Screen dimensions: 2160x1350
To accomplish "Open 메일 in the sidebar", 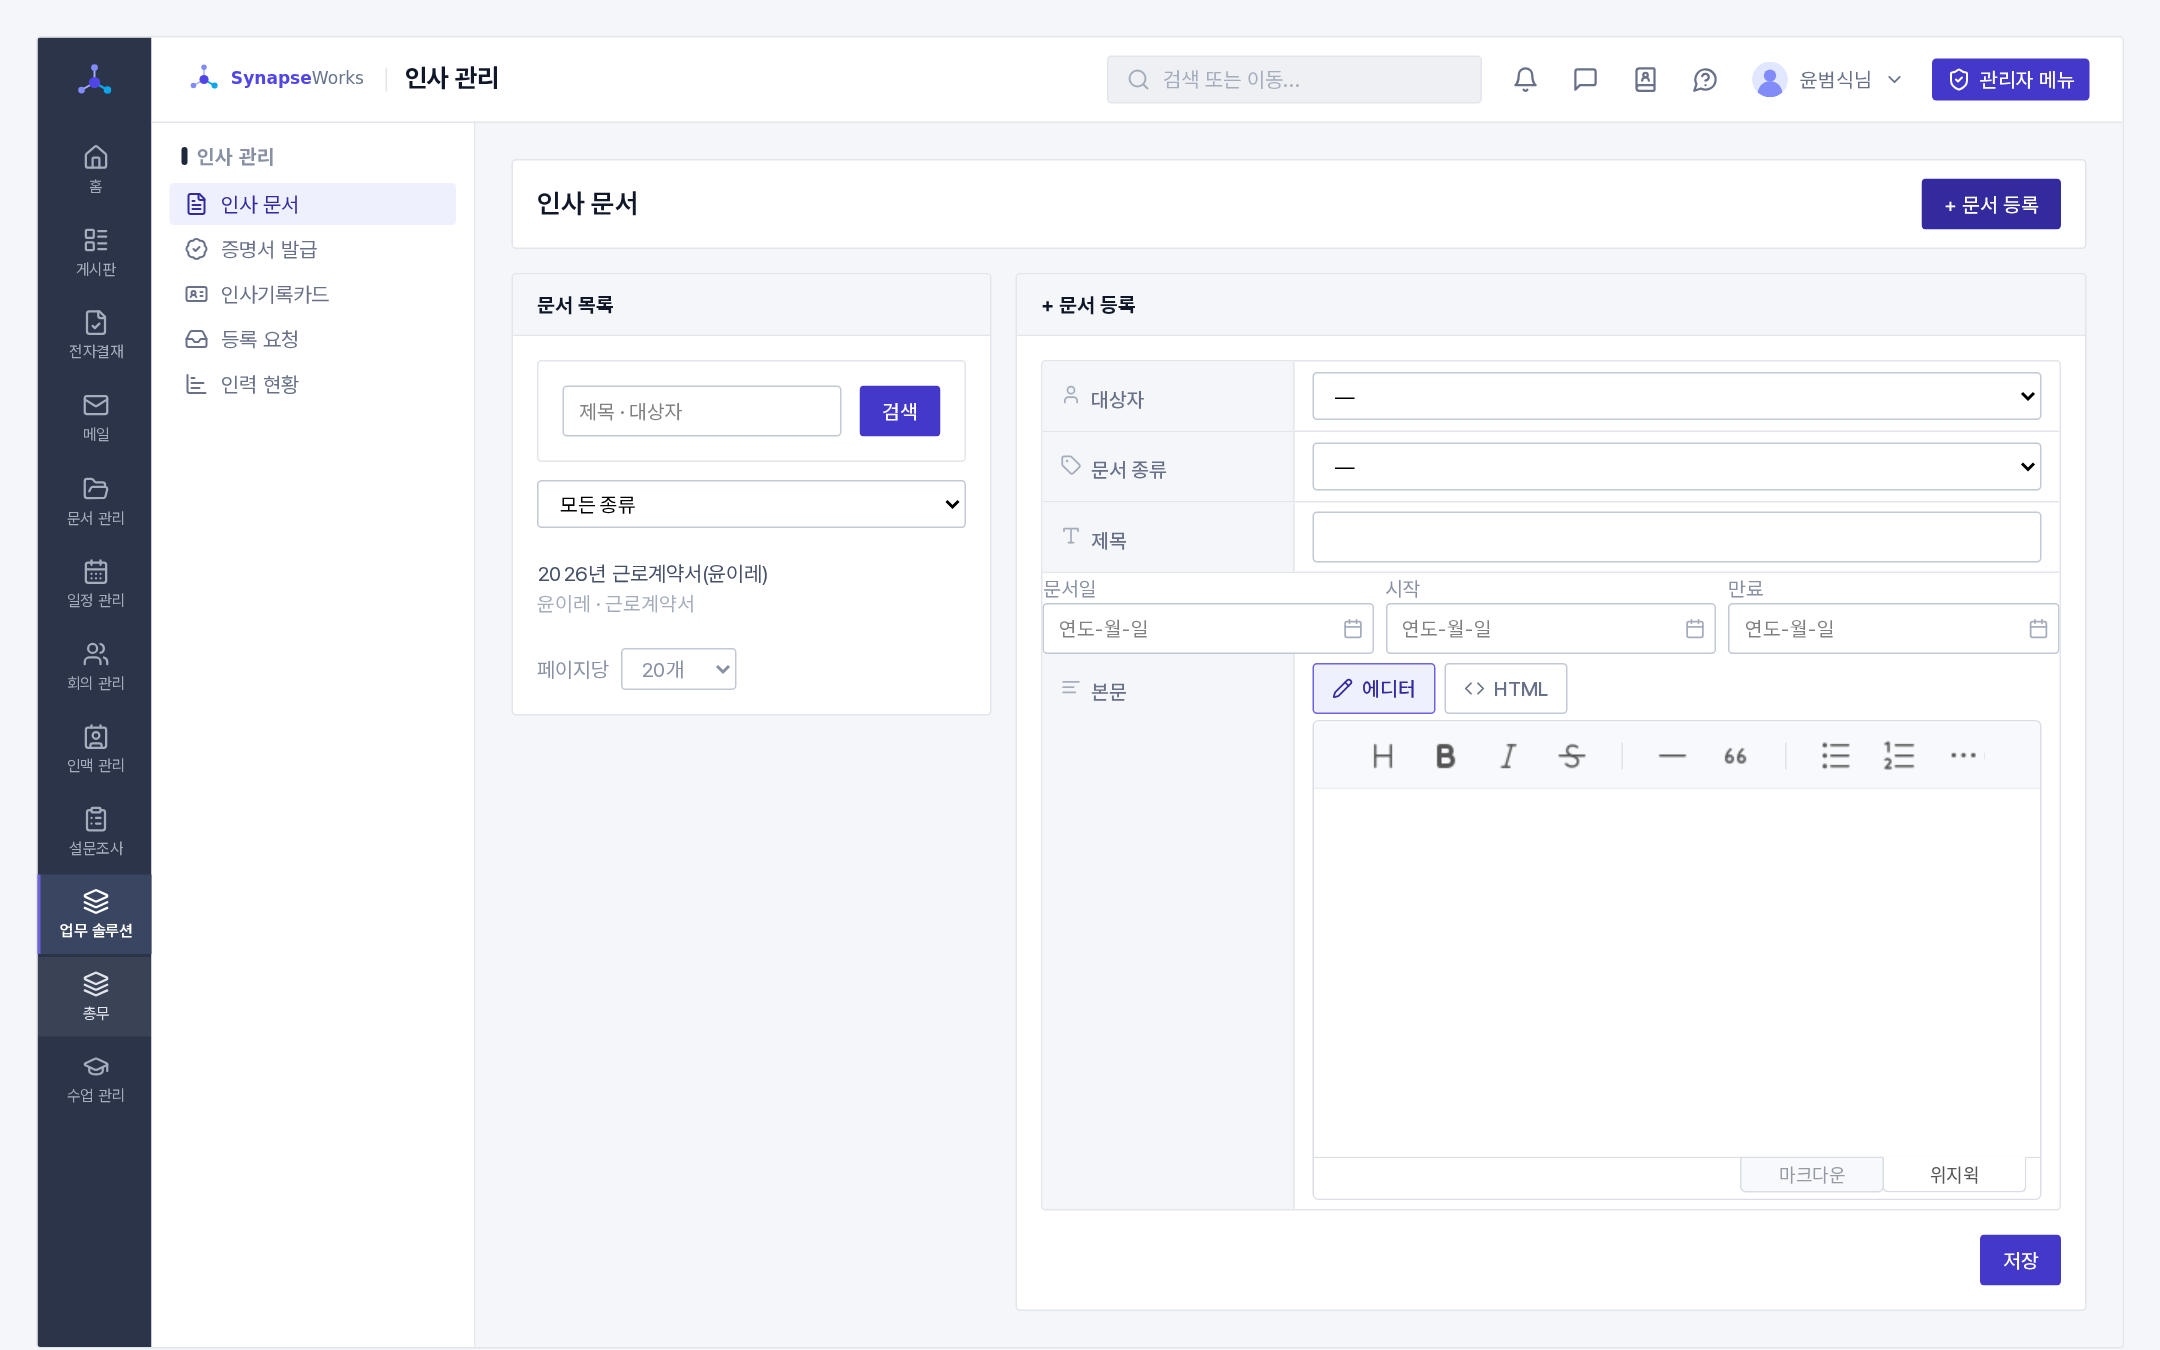I will tap(95, 417).
